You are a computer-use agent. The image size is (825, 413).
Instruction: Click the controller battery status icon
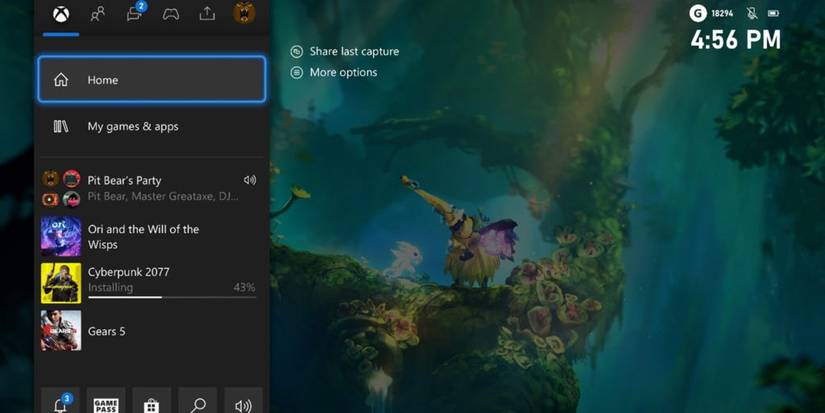(773, 14)
